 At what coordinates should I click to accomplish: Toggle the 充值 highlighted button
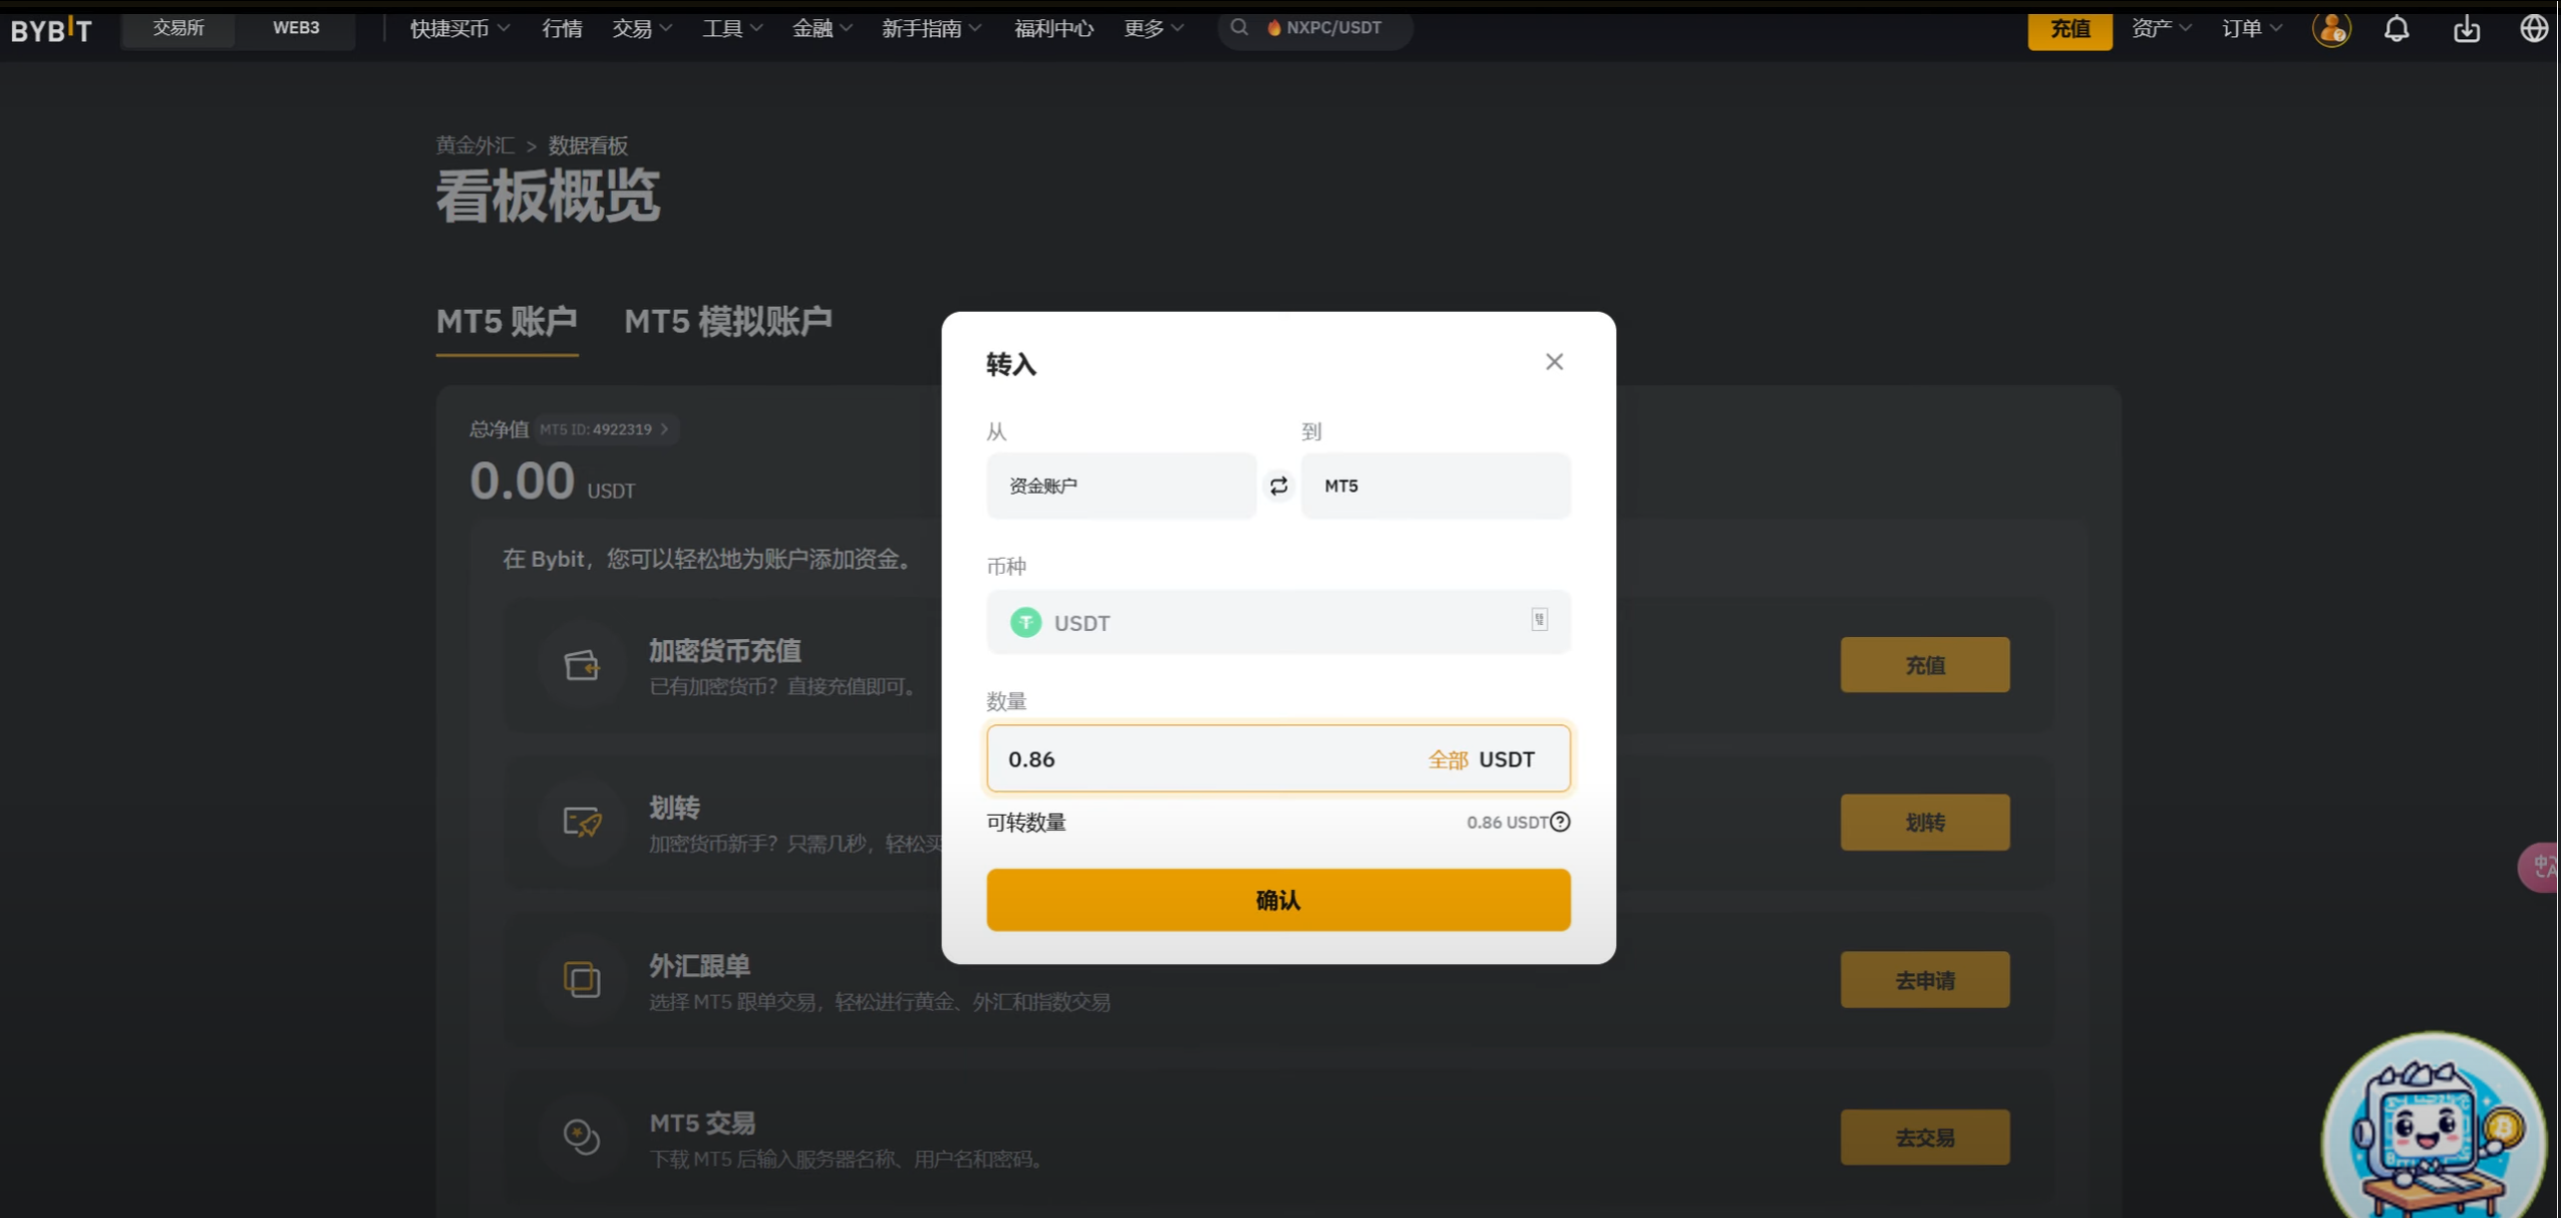point(2069,30)
